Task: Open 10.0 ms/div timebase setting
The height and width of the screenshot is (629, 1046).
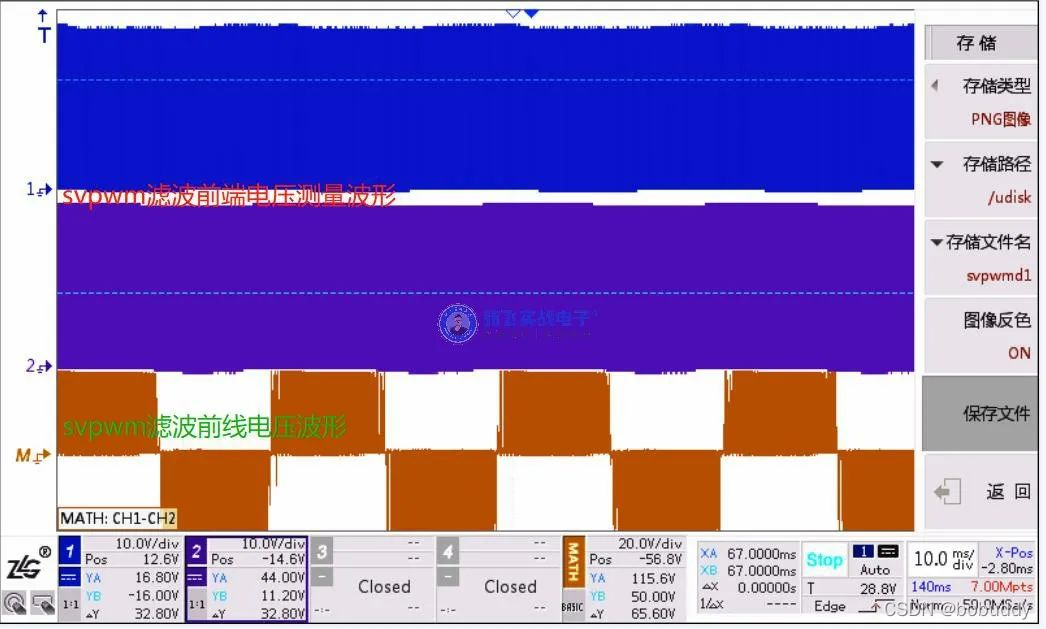Action: pos(943,559)
